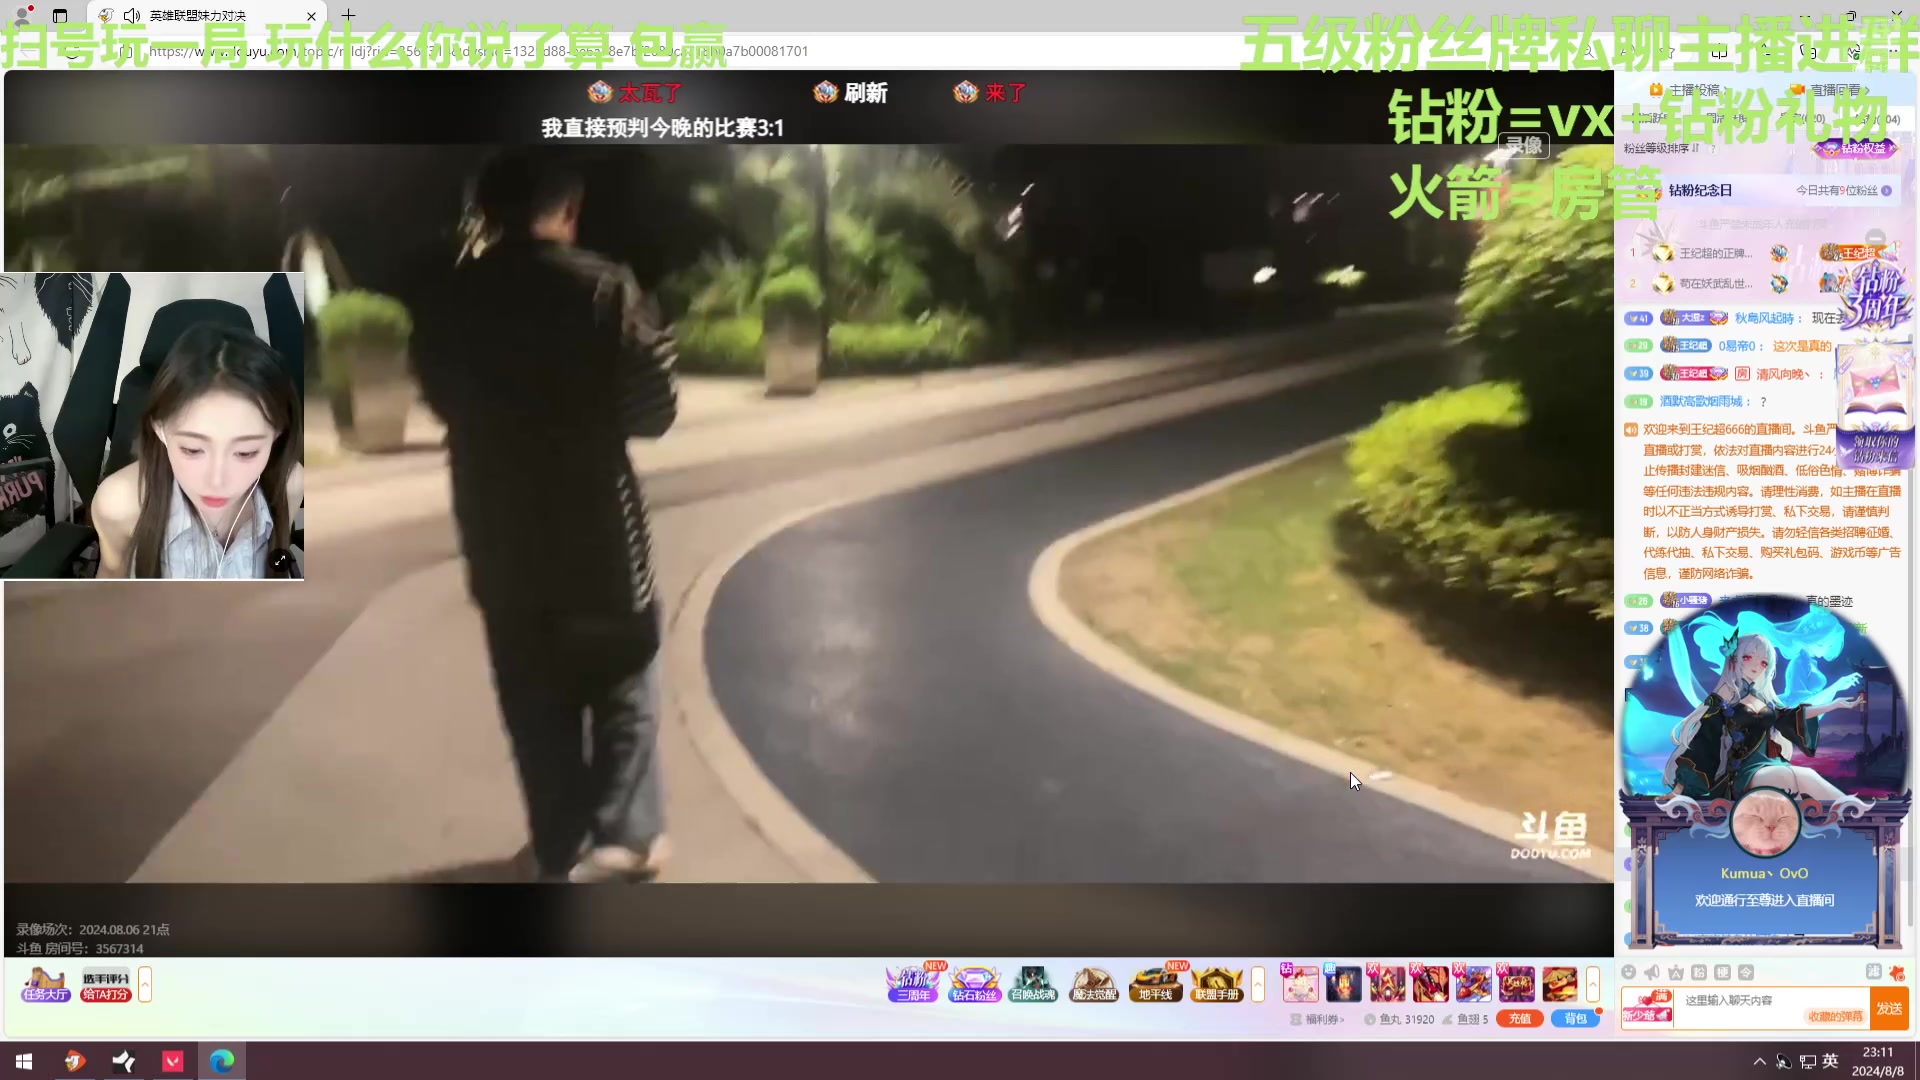Viewport: 1920px width, 1080px height.
Task: Open a new browser tab
Action: [348, 15]
